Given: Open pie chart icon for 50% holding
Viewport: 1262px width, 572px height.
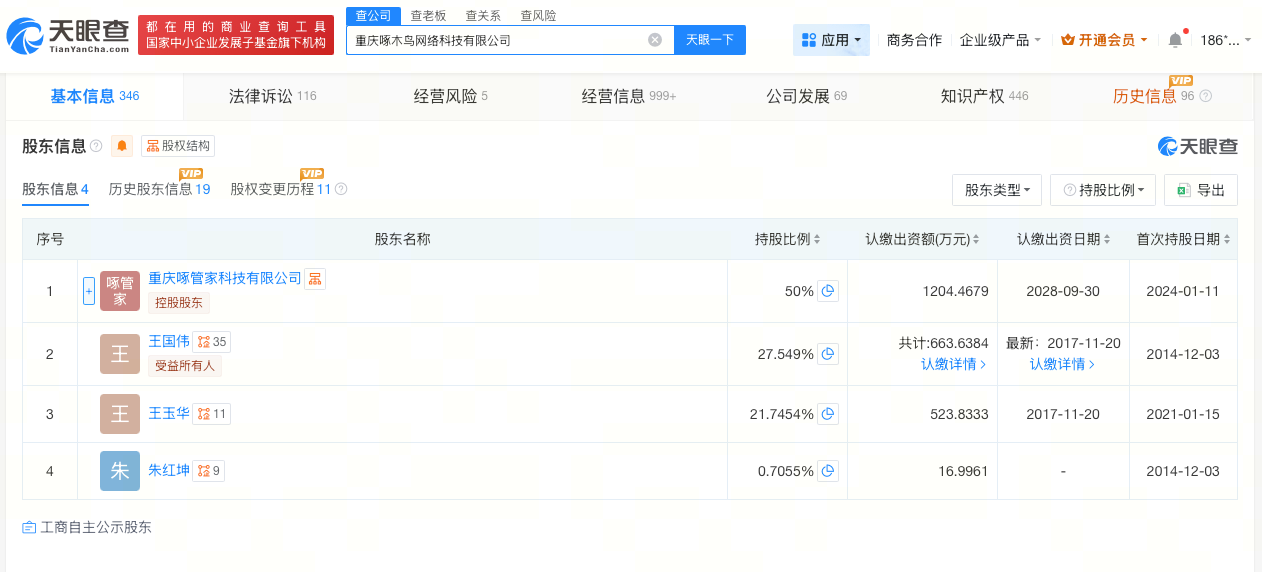Looking at the screenshot, I should (x=828, y=291).
